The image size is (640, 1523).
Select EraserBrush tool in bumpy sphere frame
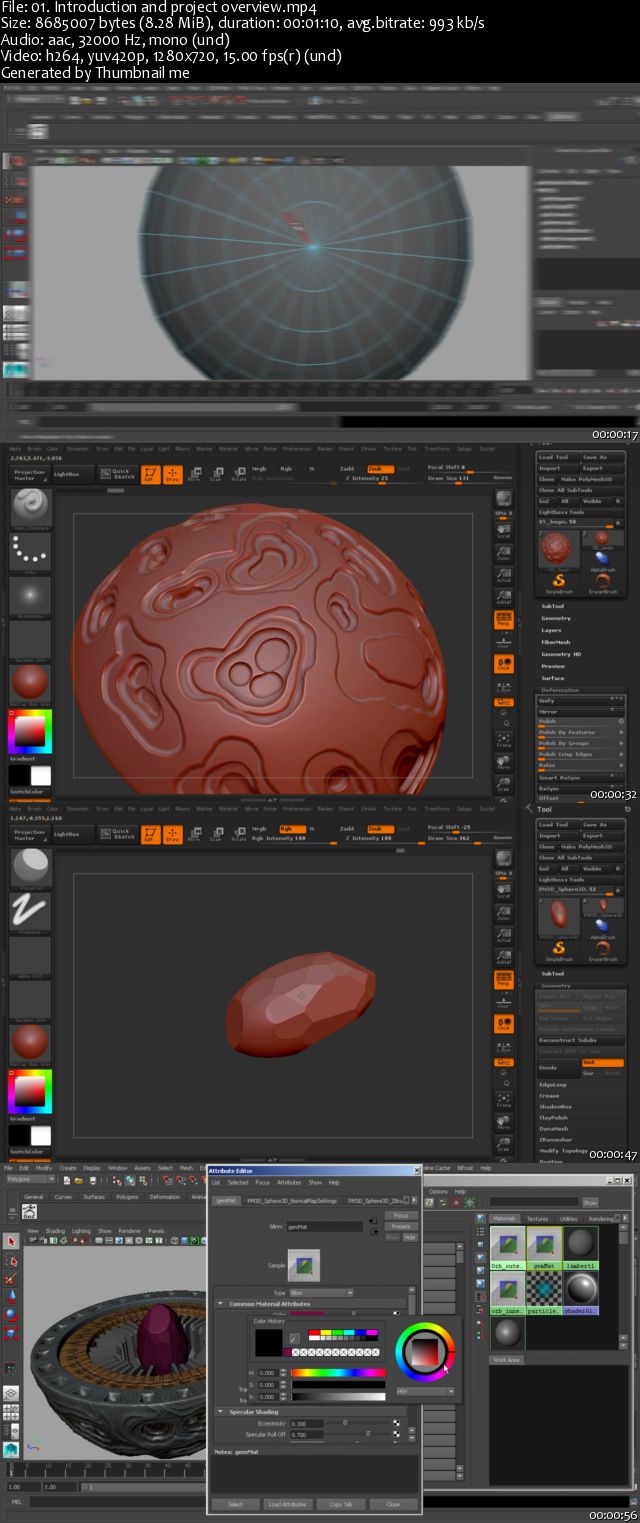pos(602,582)
